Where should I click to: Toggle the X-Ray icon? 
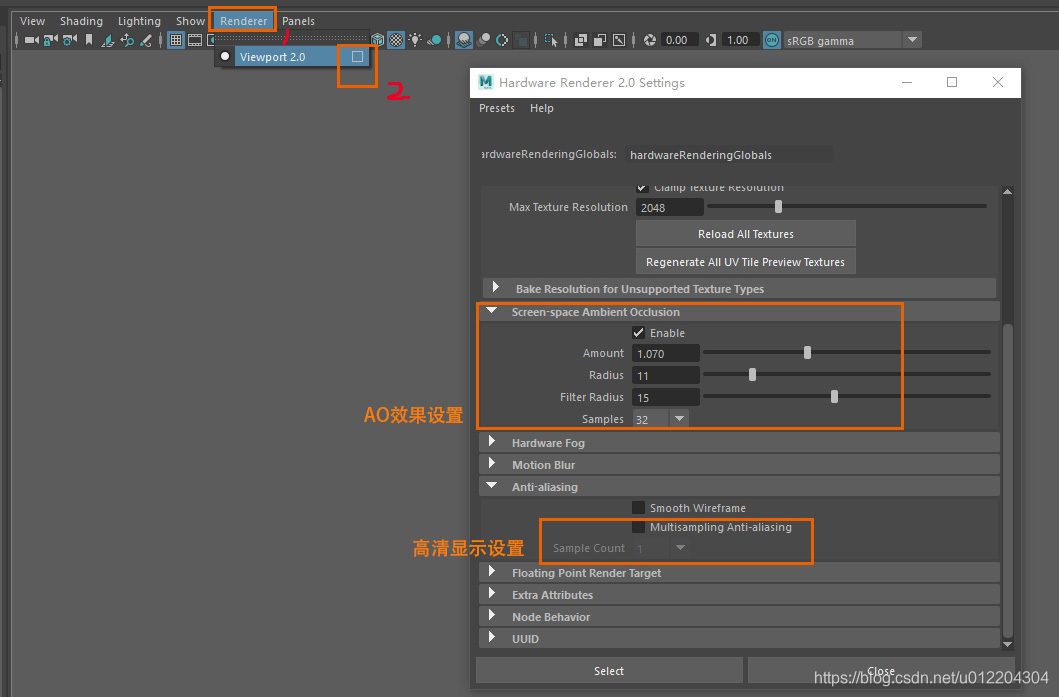pos(581,41)
